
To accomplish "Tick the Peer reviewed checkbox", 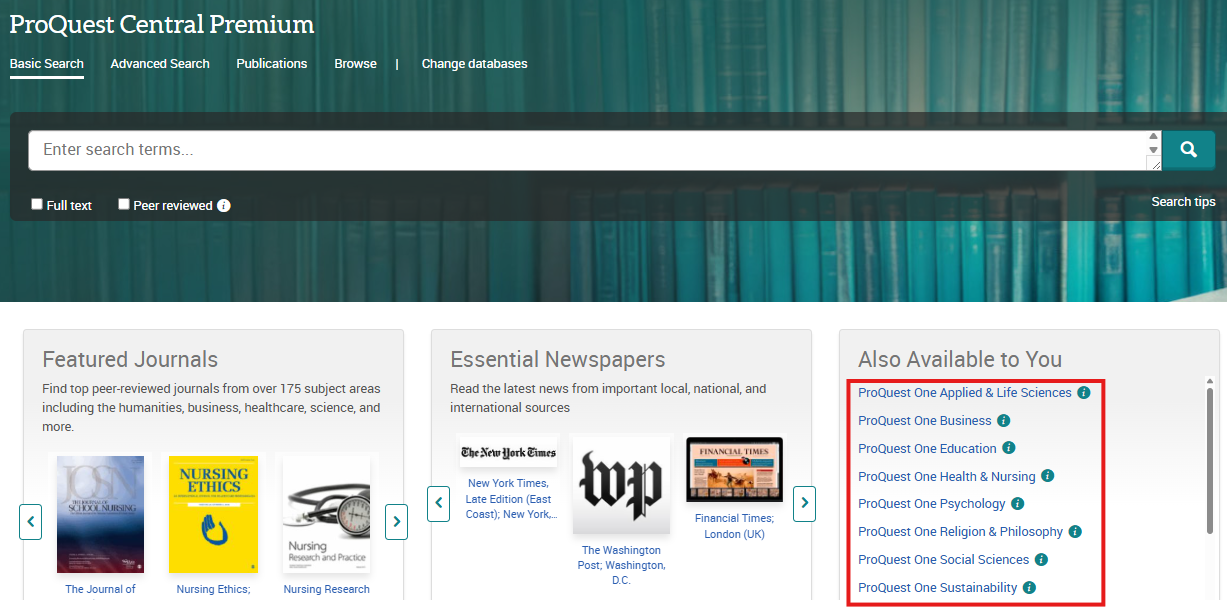I will coord(124,204).
